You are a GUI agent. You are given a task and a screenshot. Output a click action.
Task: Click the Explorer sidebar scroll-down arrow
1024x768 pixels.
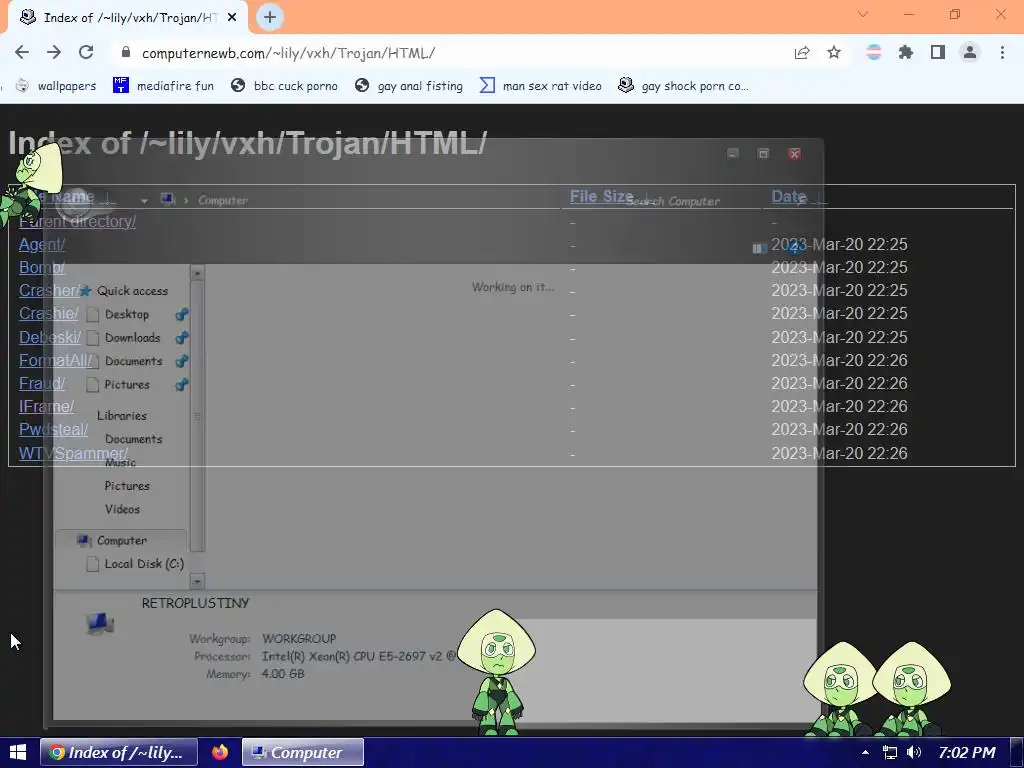[x=197, y=581]
